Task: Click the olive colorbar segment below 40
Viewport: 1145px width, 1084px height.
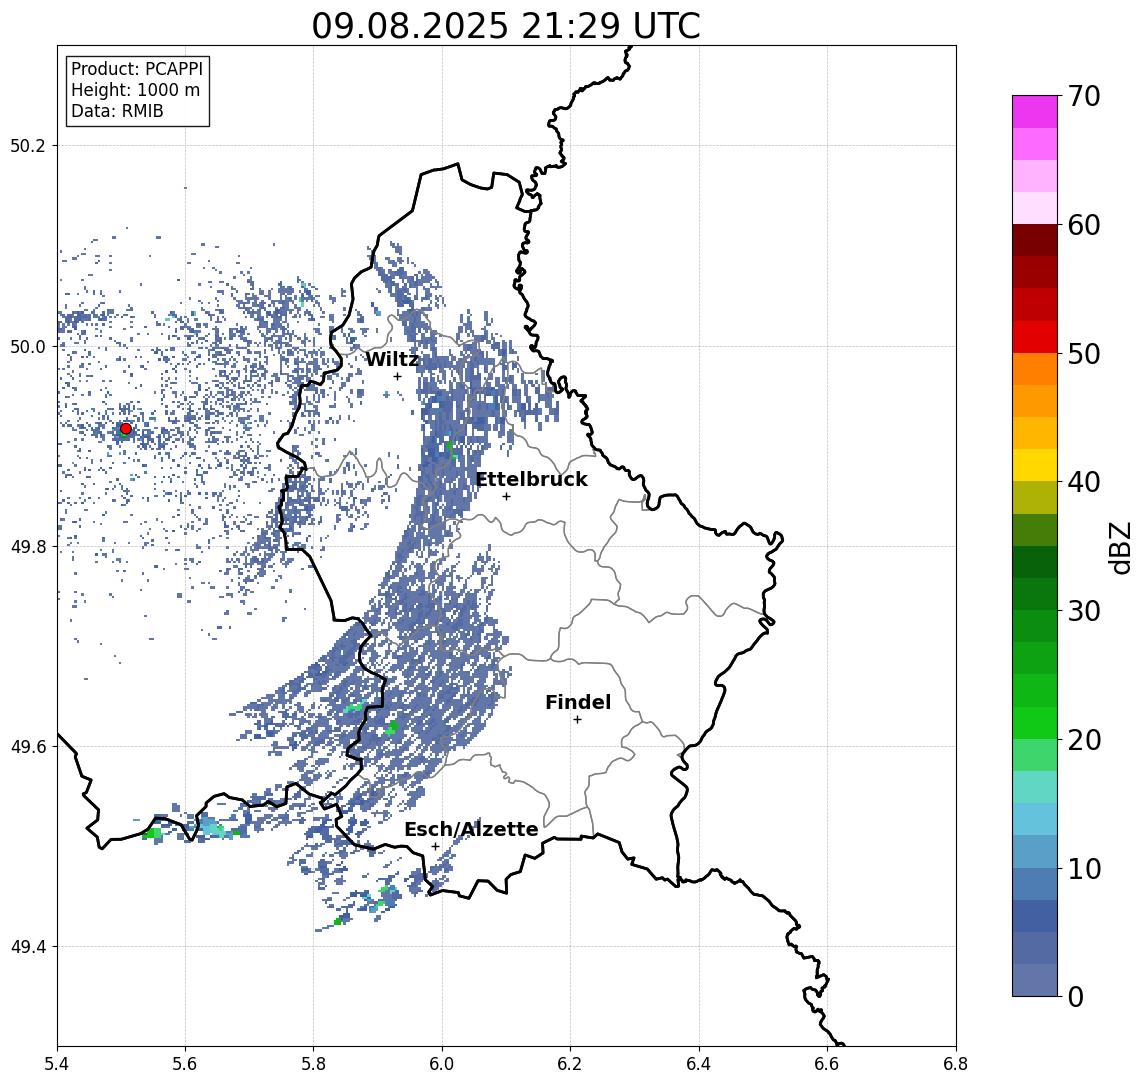Action: pos(1035,497)
